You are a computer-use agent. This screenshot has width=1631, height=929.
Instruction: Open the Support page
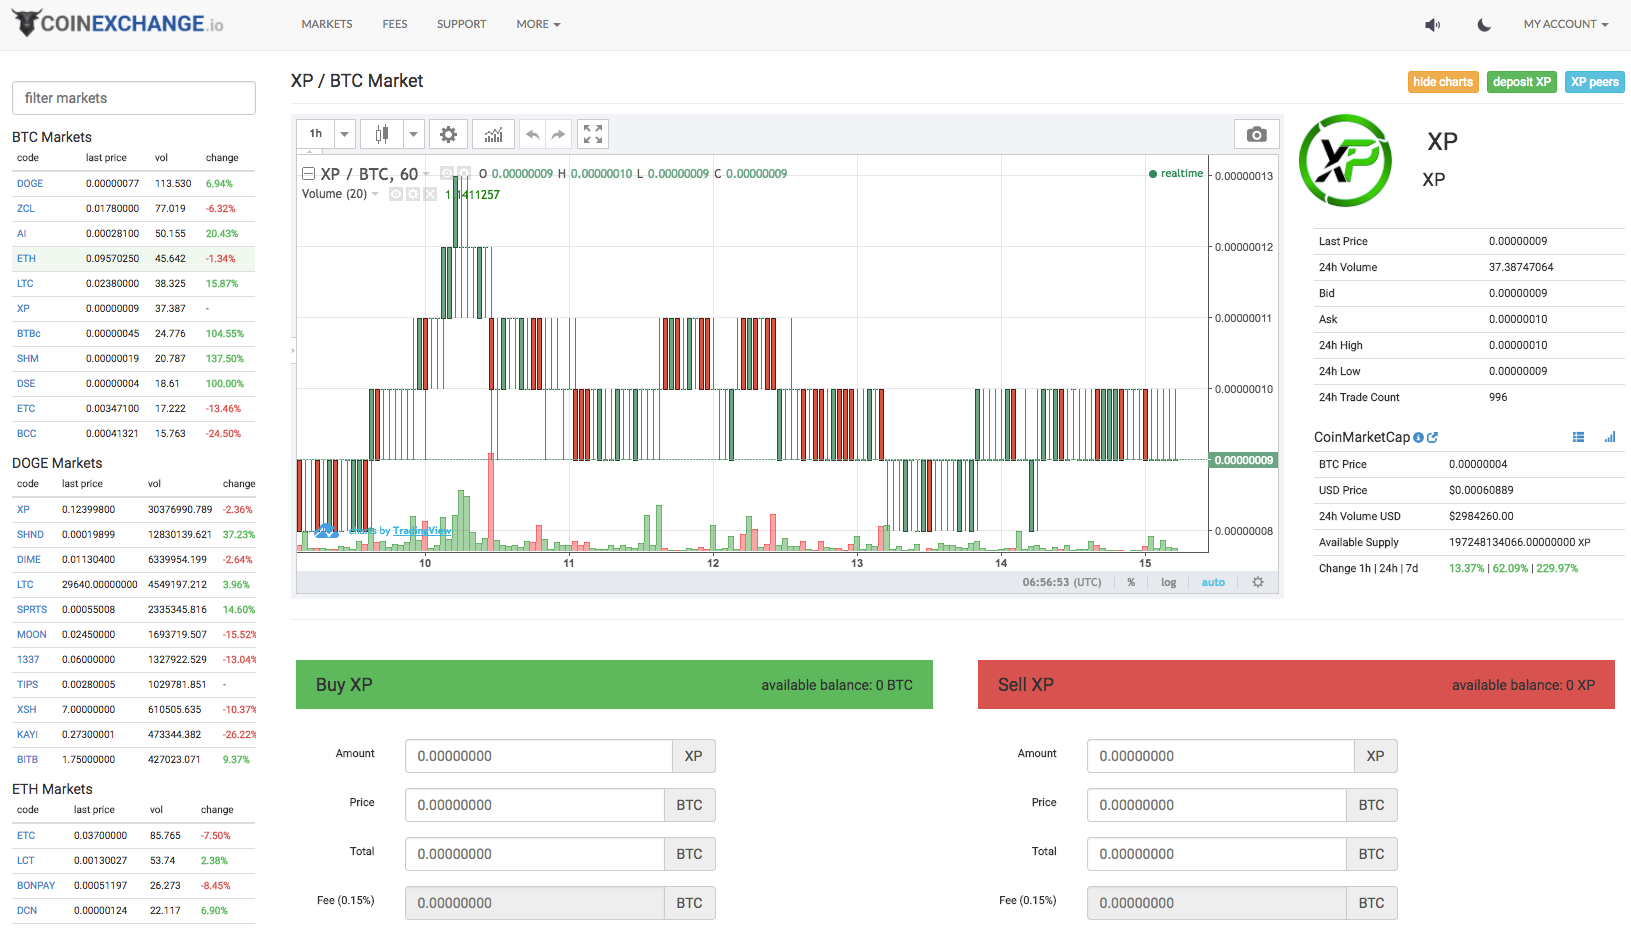pos(462,24)
